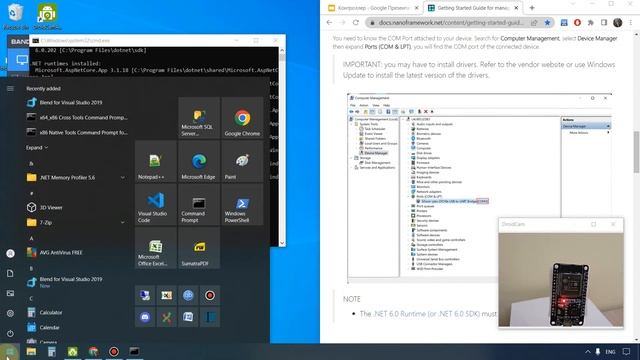Open a new Chrome tab
Image resolution: width=640 pixels, height=360 pixels.
532,8
